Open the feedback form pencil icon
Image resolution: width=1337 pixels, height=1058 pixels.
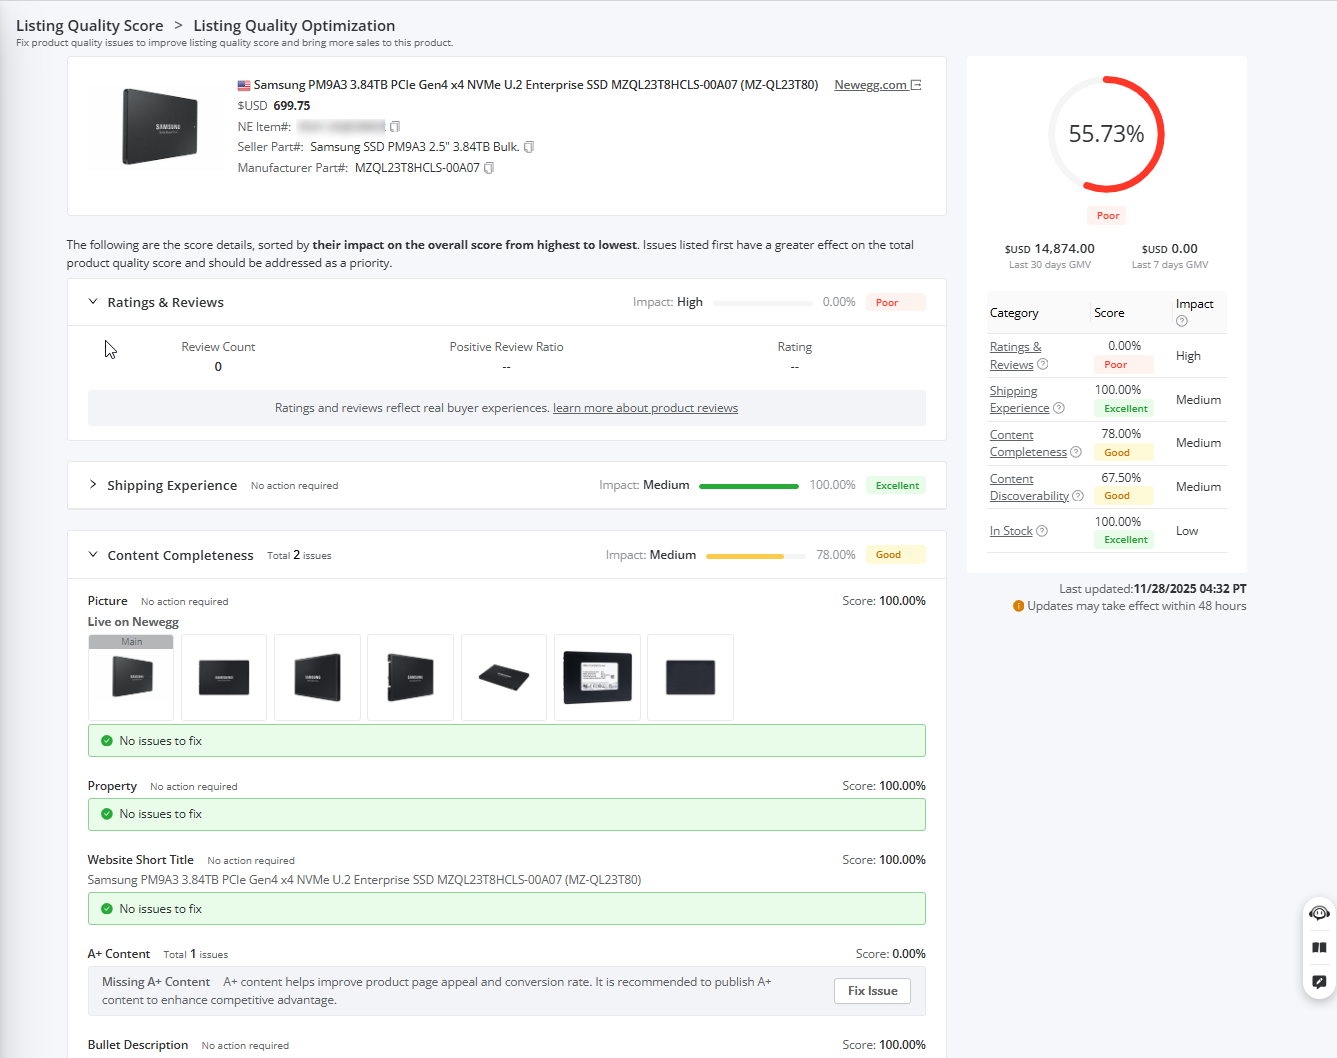coord(1319,982)
